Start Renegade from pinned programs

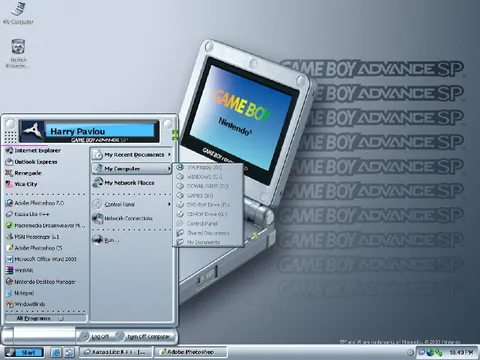pyautogui.click(x=23, y=173)
